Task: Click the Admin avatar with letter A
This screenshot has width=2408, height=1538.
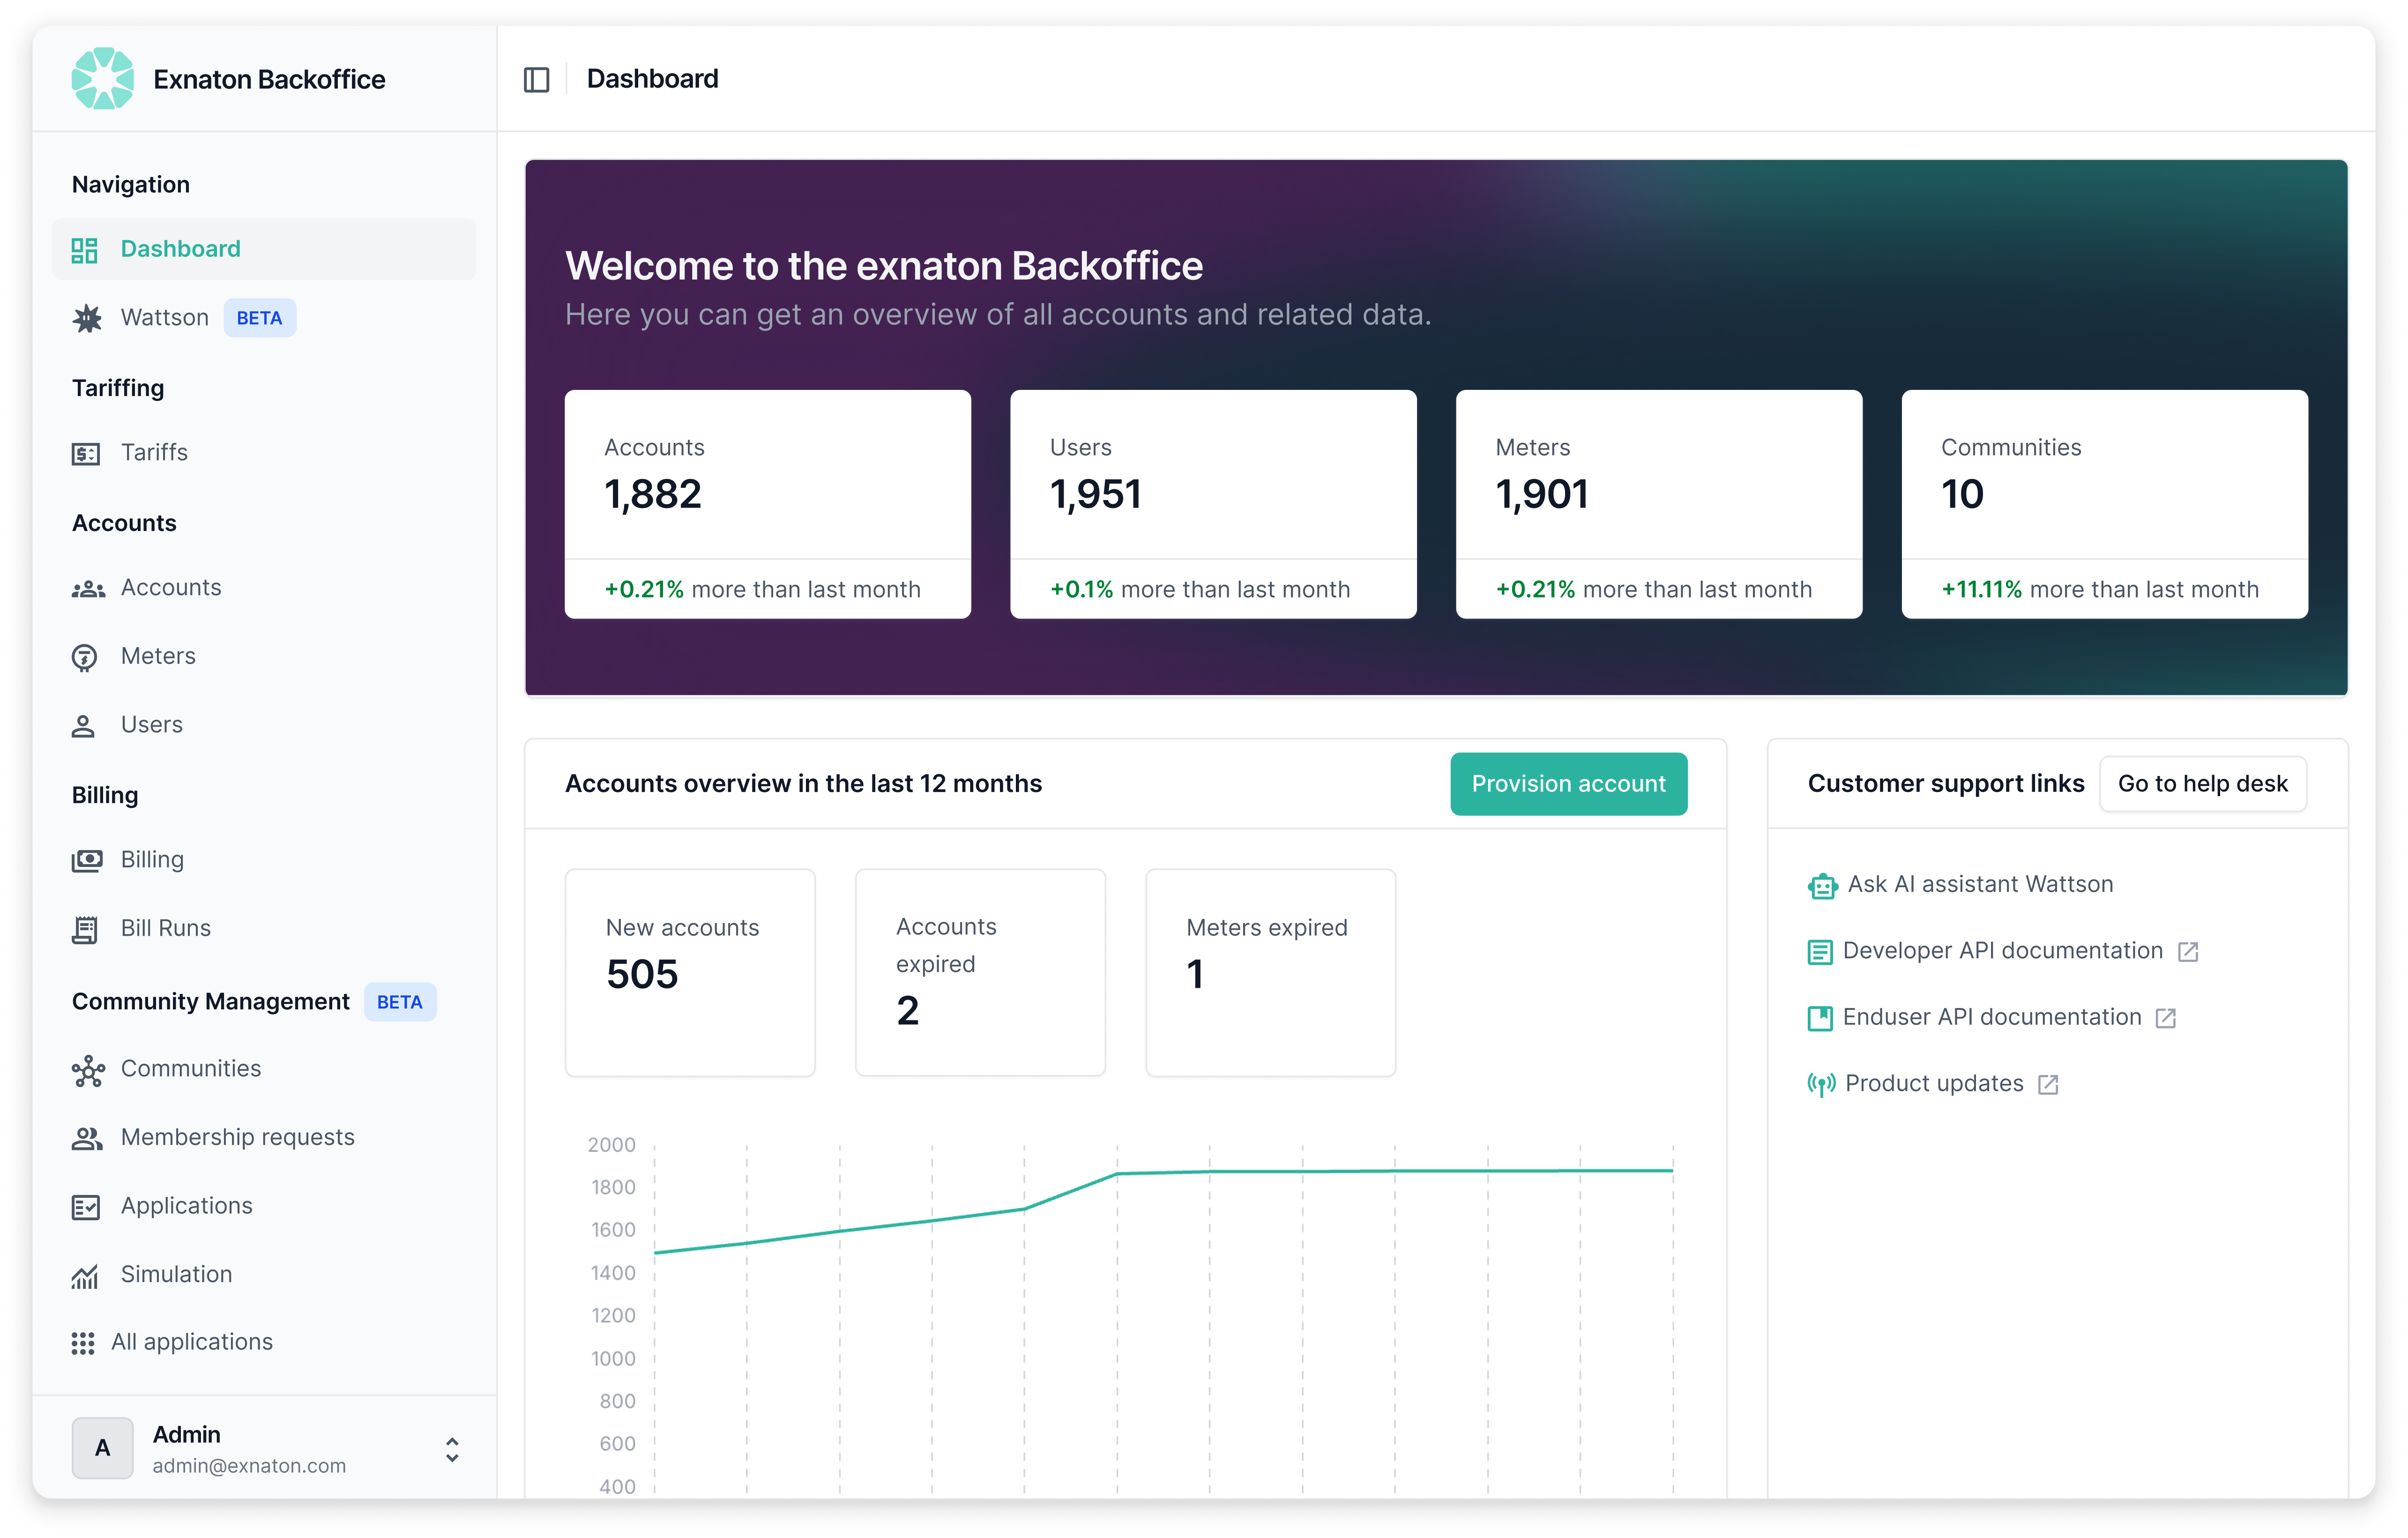Action: [102, 1448]
